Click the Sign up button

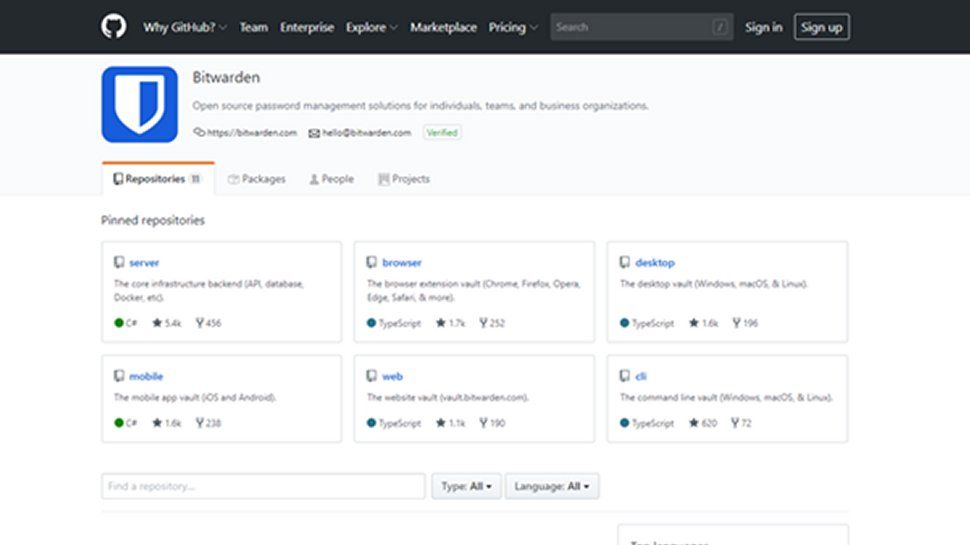[x=822, y=27]
